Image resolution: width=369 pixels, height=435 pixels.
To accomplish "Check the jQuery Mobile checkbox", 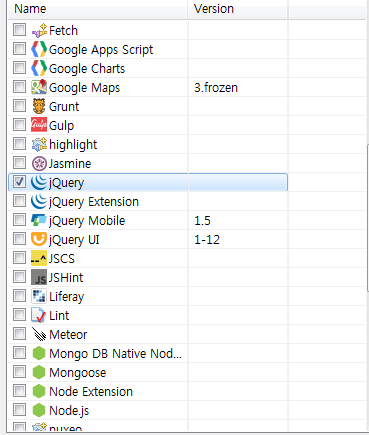I will pyautogui.click(x=19, y=220).
